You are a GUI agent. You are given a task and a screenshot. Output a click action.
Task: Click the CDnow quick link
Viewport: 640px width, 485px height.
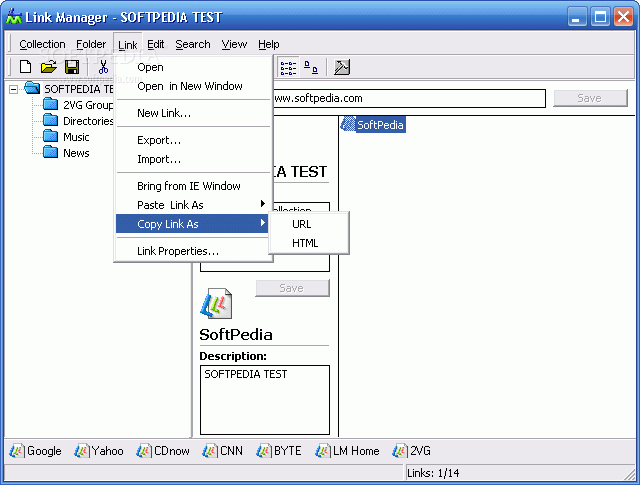pos(163,451)
